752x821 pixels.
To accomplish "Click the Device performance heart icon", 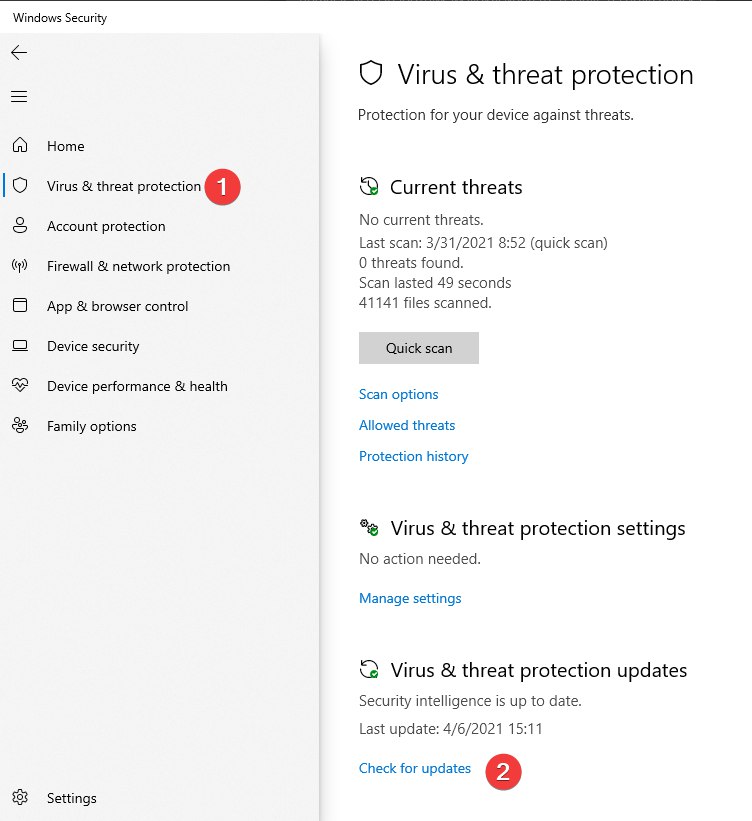I will pos(20,385).
